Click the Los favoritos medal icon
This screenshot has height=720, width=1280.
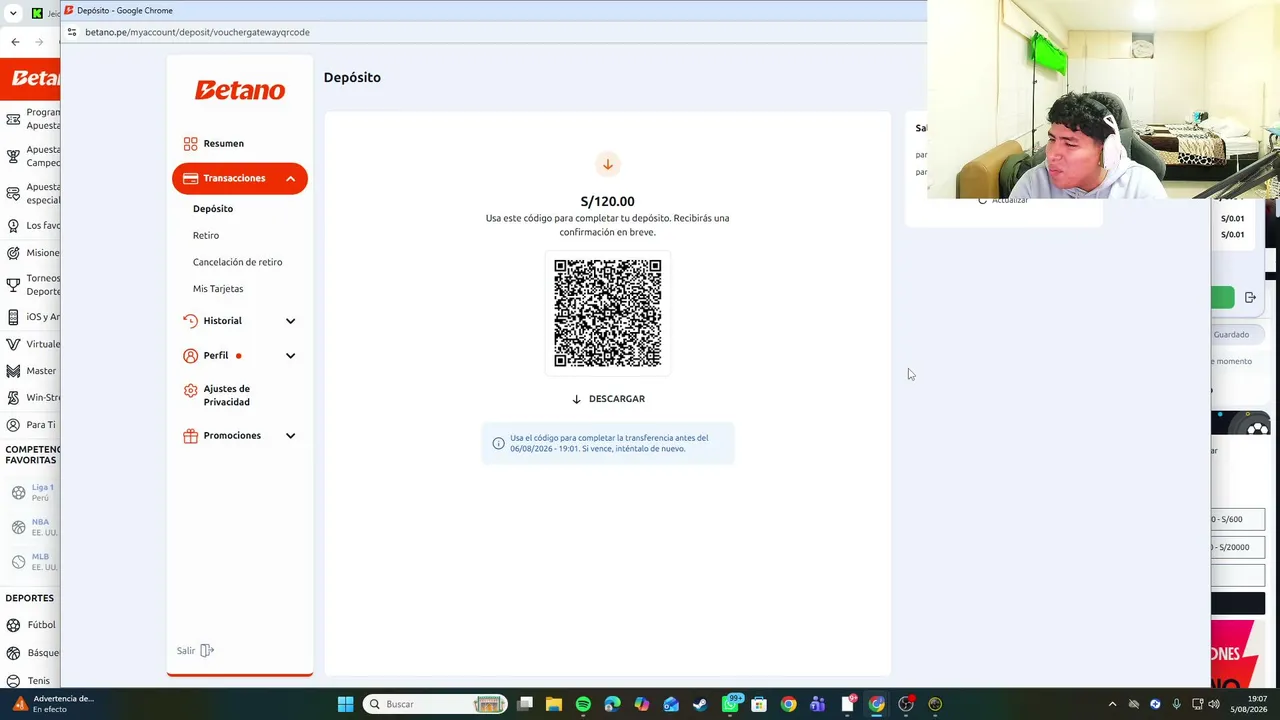13,226
